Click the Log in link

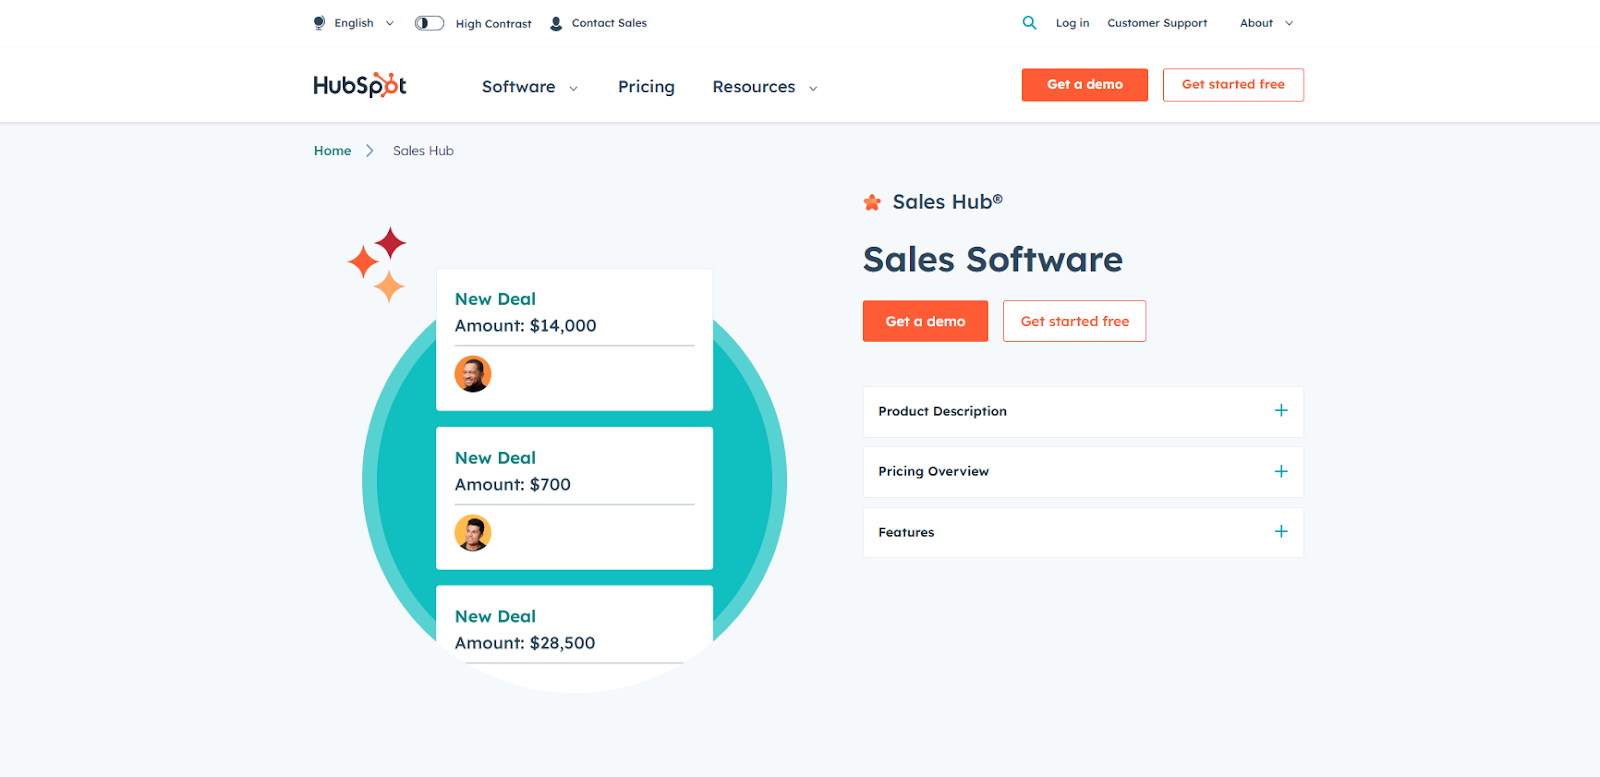pyautogui.click(x=1072, y=23)
